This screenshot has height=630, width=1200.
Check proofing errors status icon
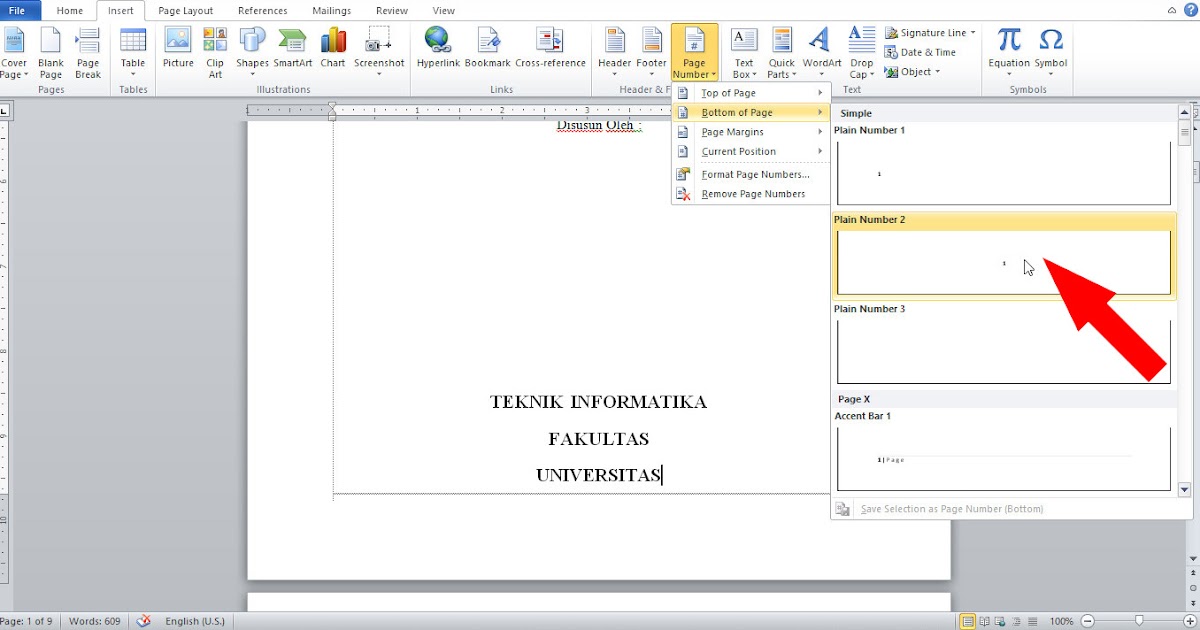tap(143, 620)
